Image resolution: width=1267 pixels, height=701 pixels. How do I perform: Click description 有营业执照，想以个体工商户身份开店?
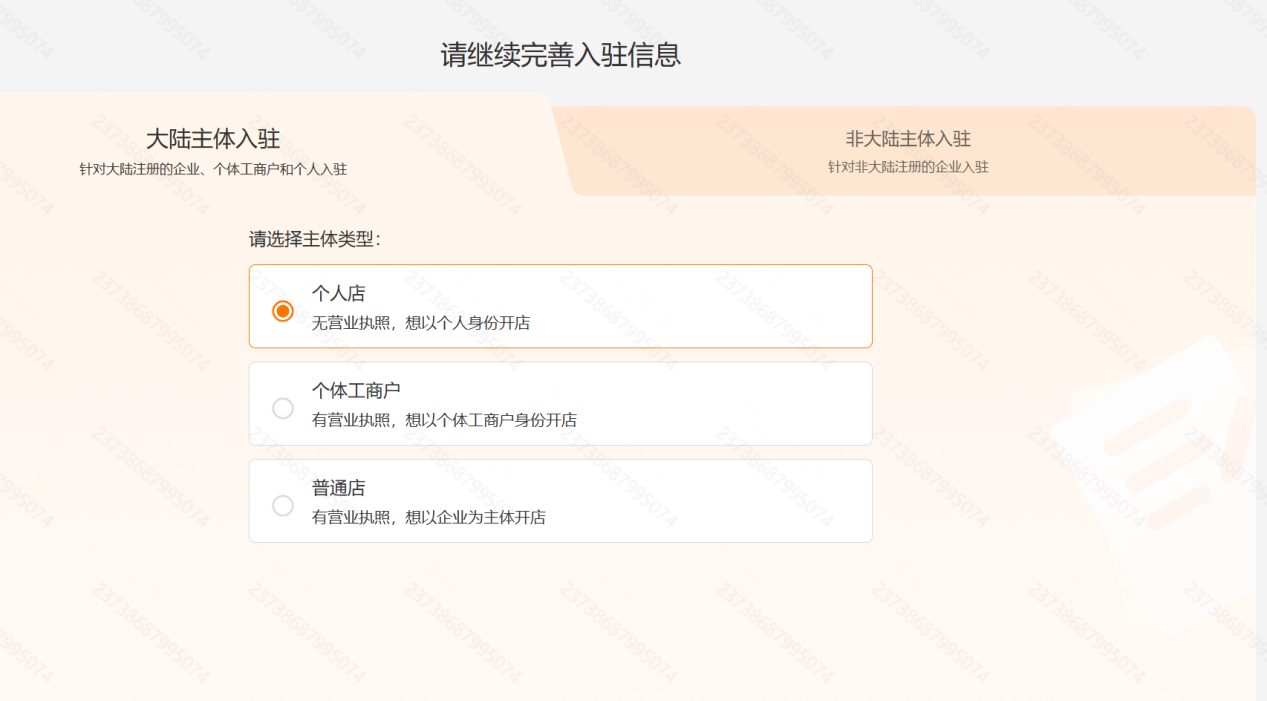click(444, 420)
